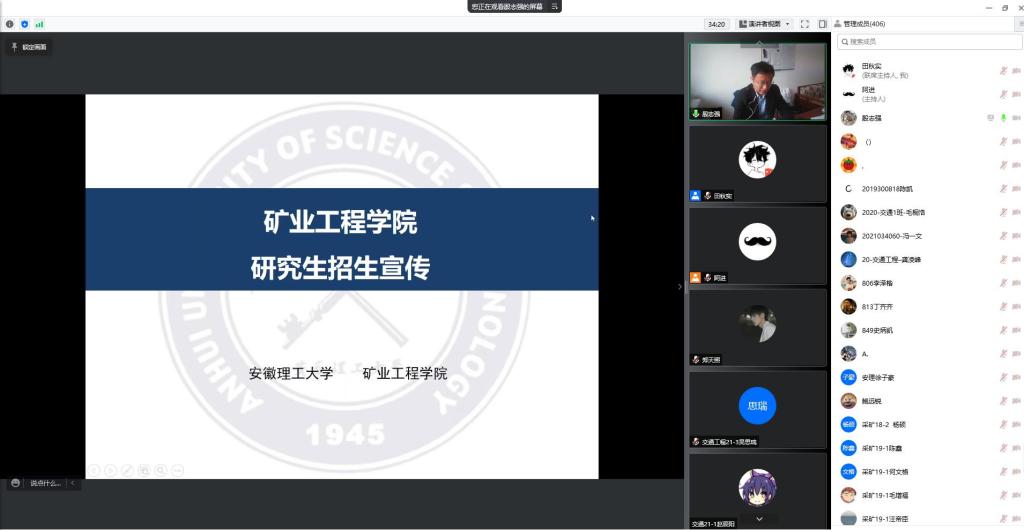Click the meeting info icon
1024x530 pixels.
tap(10, 24)
